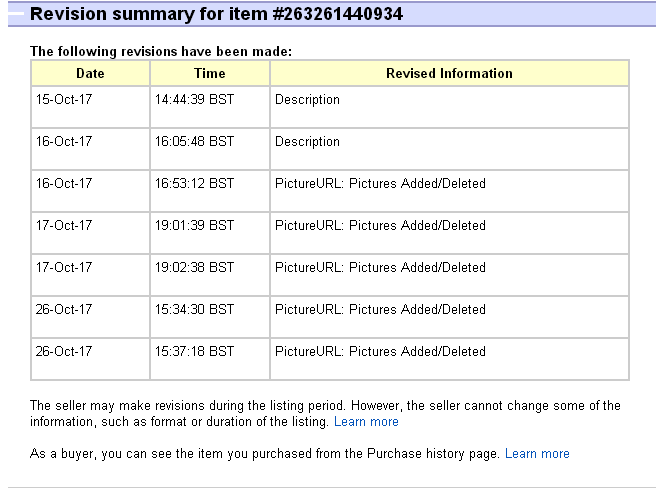This screenshot has width=656, height=488.
Task: Click Learn more link about seller revisions
Action: coord(366,422)
